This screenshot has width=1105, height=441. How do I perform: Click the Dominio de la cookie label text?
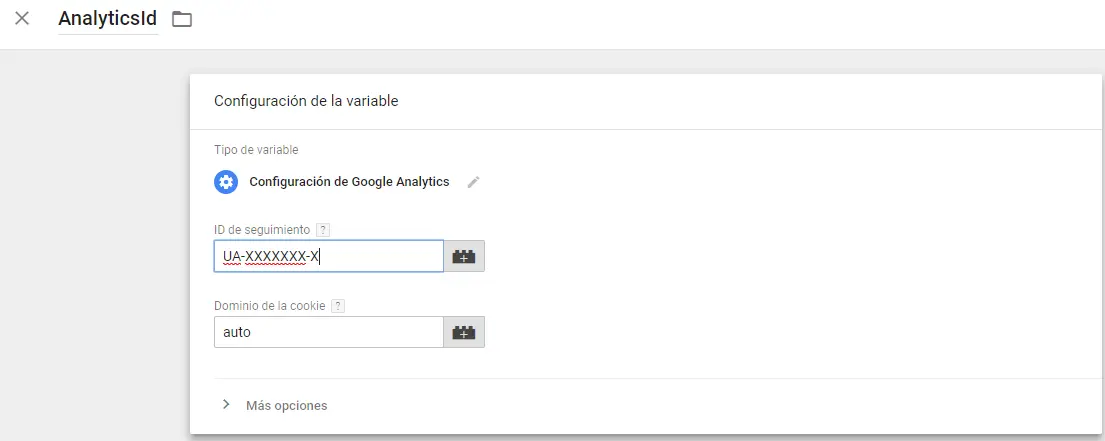click(270, 306)
